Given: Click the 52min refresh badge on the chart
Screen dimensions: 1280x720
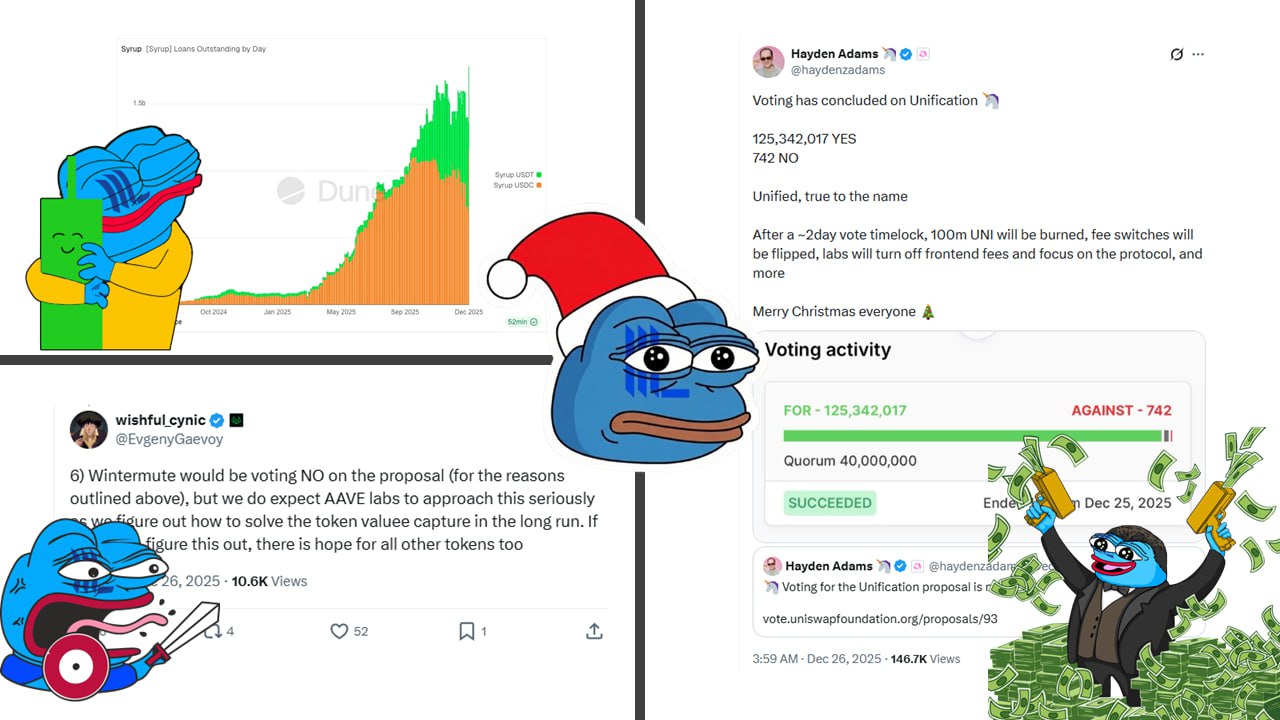Looking at the screenshot, I should (522, 322).
